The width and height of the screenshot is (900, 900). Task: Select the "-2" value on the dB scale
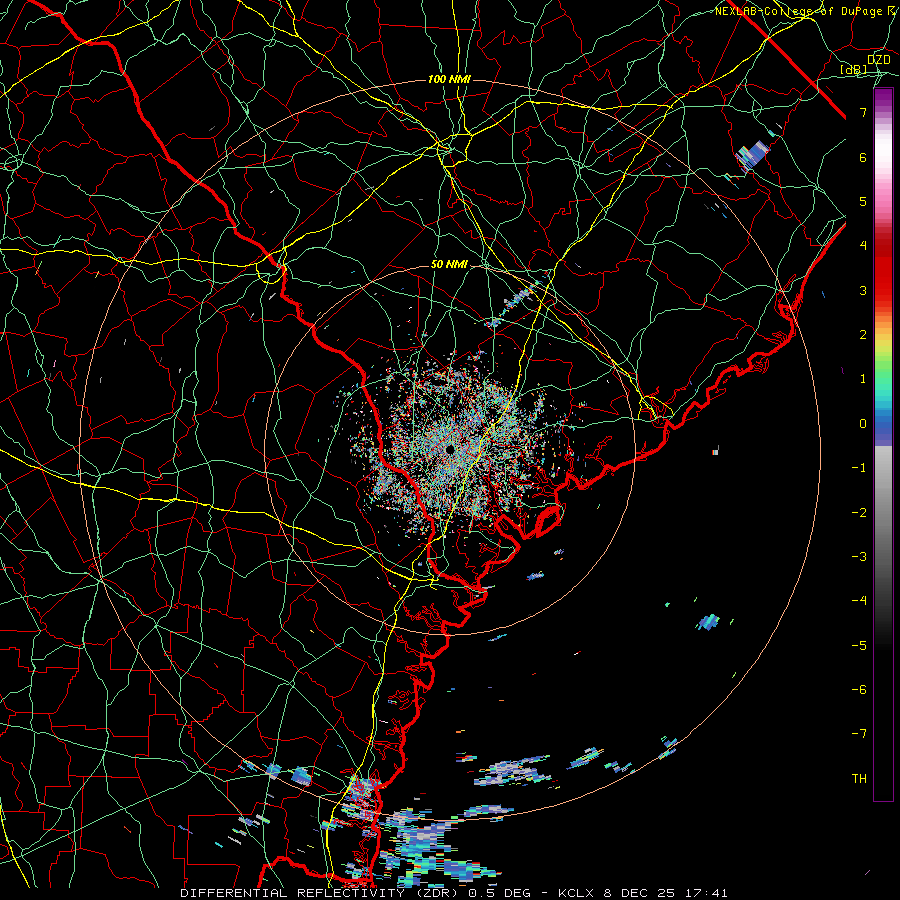pyautogui.click(x=859, y=513)
